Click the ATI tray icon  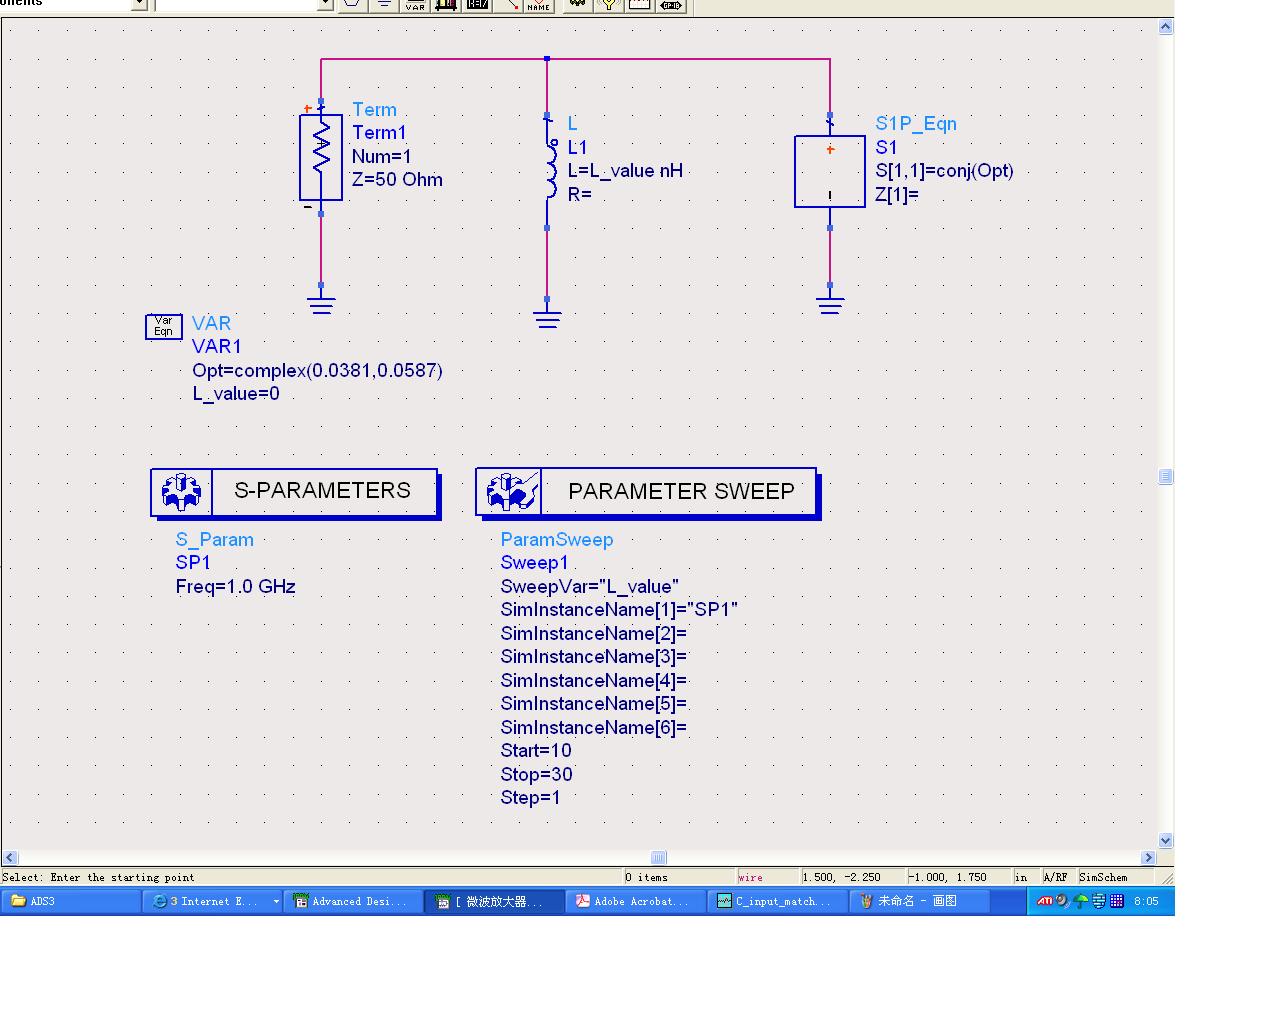(x=1045, y=901)
